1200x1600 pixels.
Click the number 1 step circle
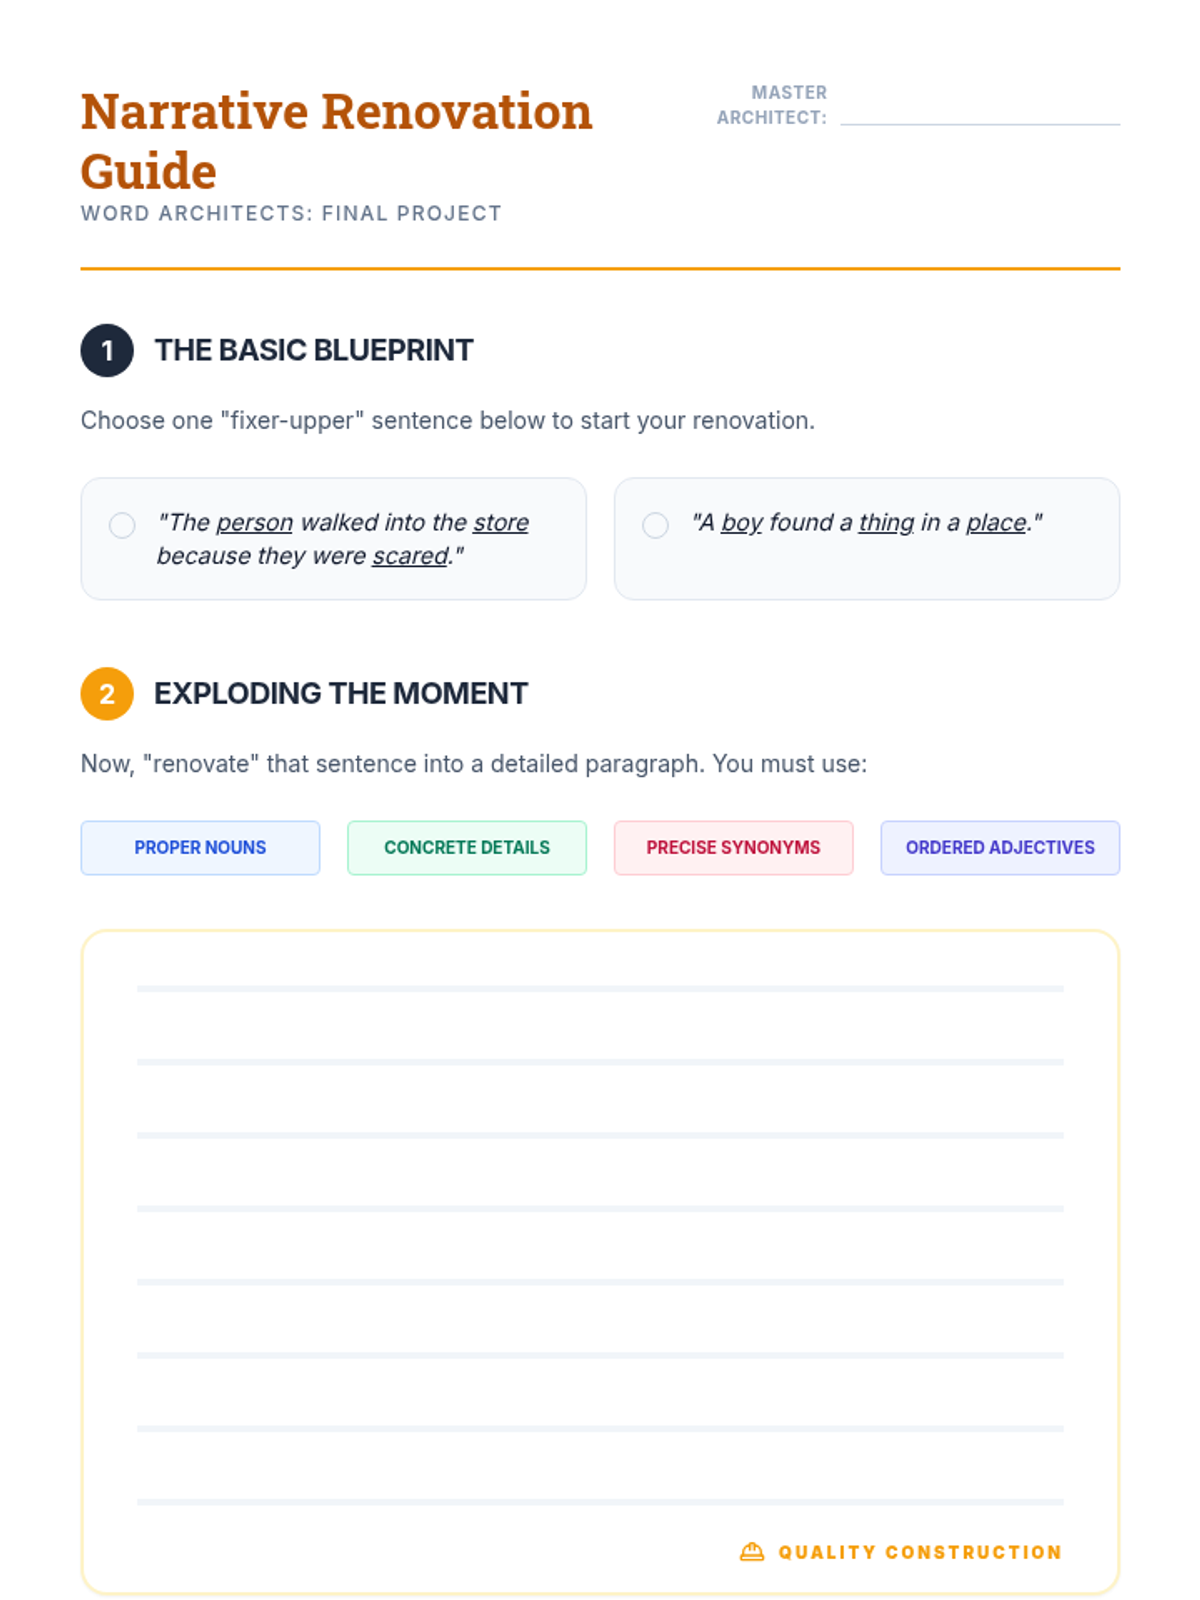107,351
